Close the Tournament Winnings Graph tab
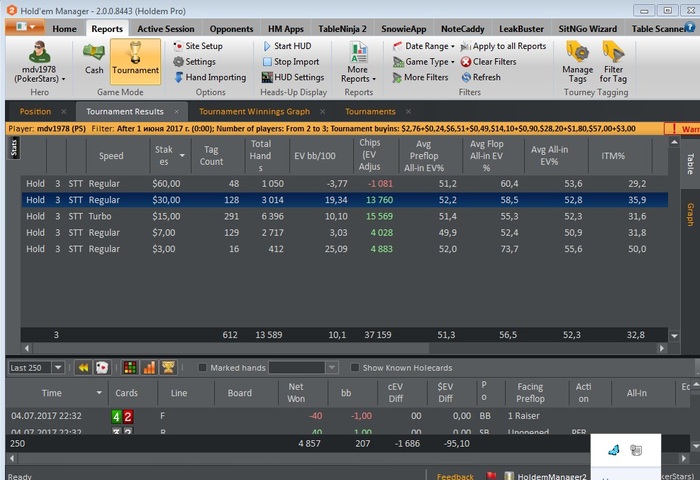The image size is (700, 480). [x=323, y=112]
